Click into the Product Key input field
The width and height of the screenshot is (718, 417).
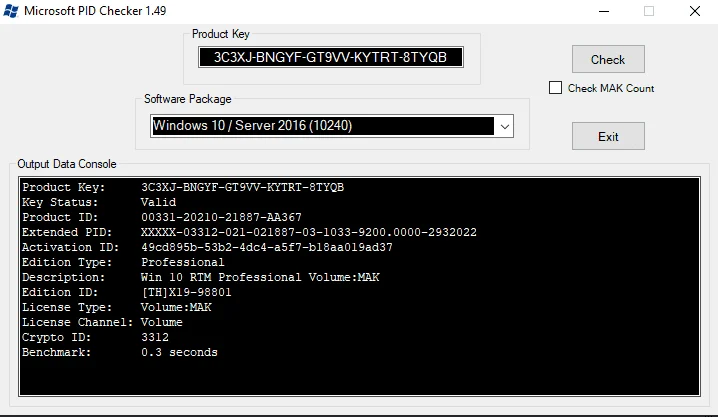pos(331,57)
